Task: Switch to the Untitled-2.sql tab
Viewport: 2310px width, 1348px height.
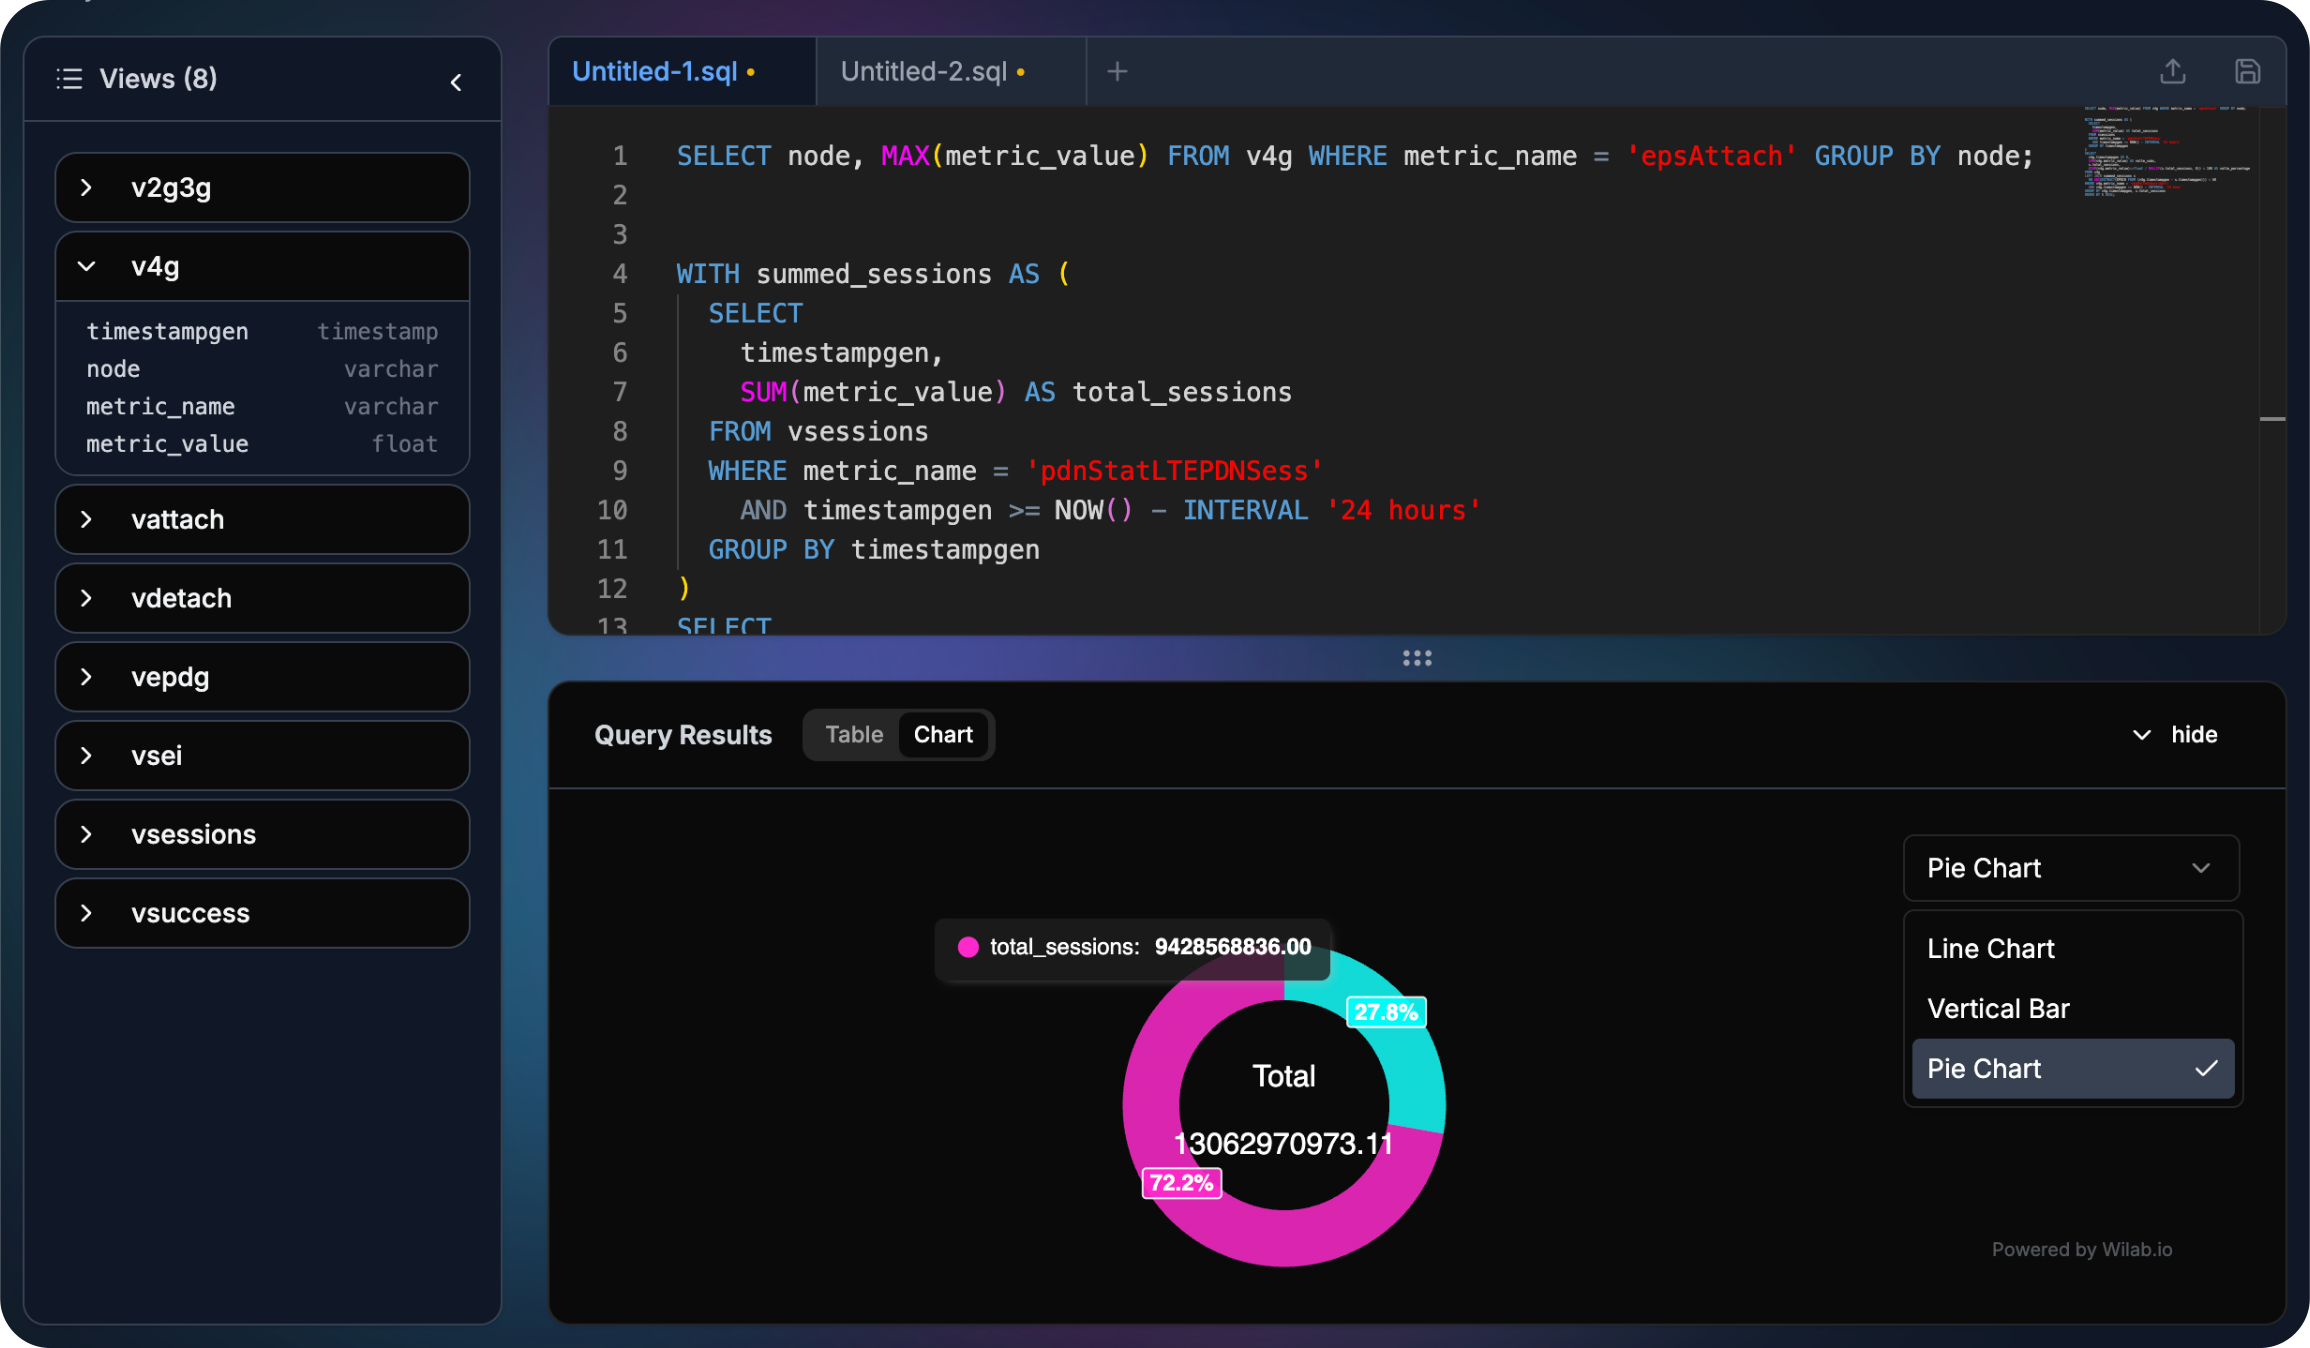Action: tap(924, 71)
